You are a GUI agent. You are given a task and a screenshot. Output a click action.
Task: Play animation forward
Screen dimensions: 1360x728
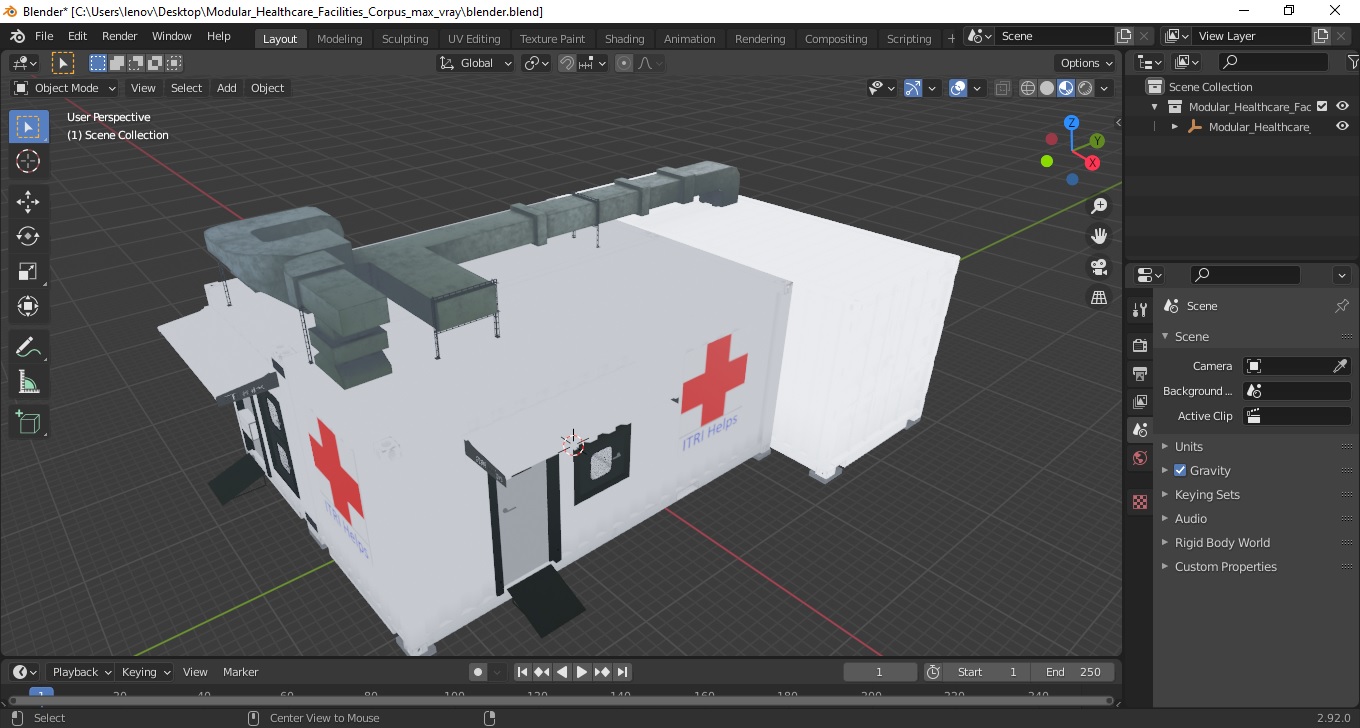(582, 672)
